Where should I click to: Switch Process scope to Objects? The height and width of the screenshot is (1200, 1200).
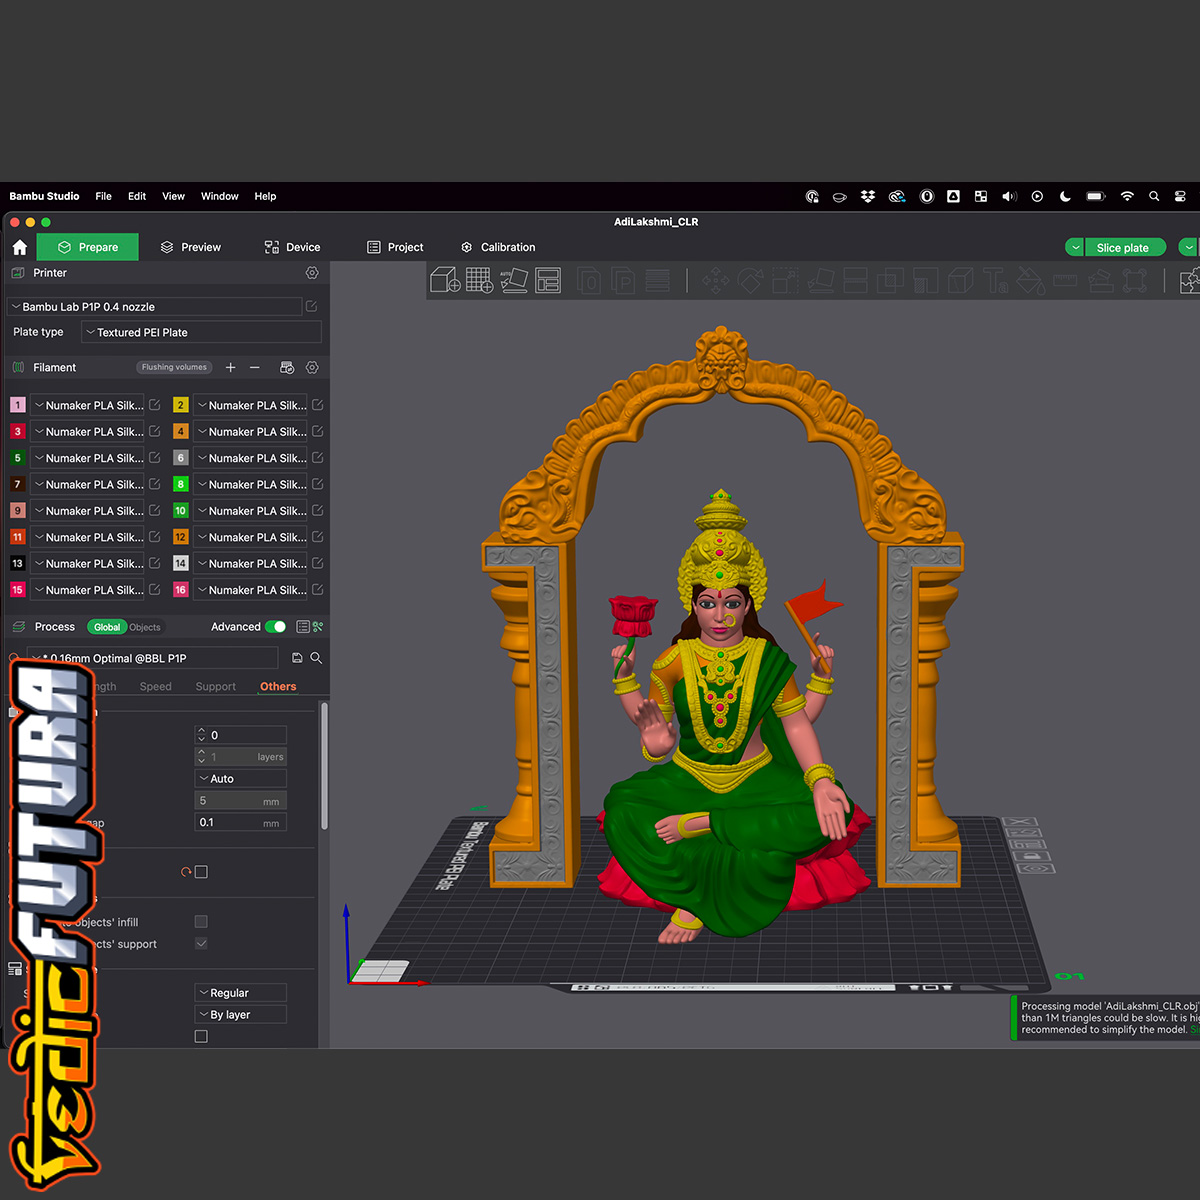coord(145,627)
